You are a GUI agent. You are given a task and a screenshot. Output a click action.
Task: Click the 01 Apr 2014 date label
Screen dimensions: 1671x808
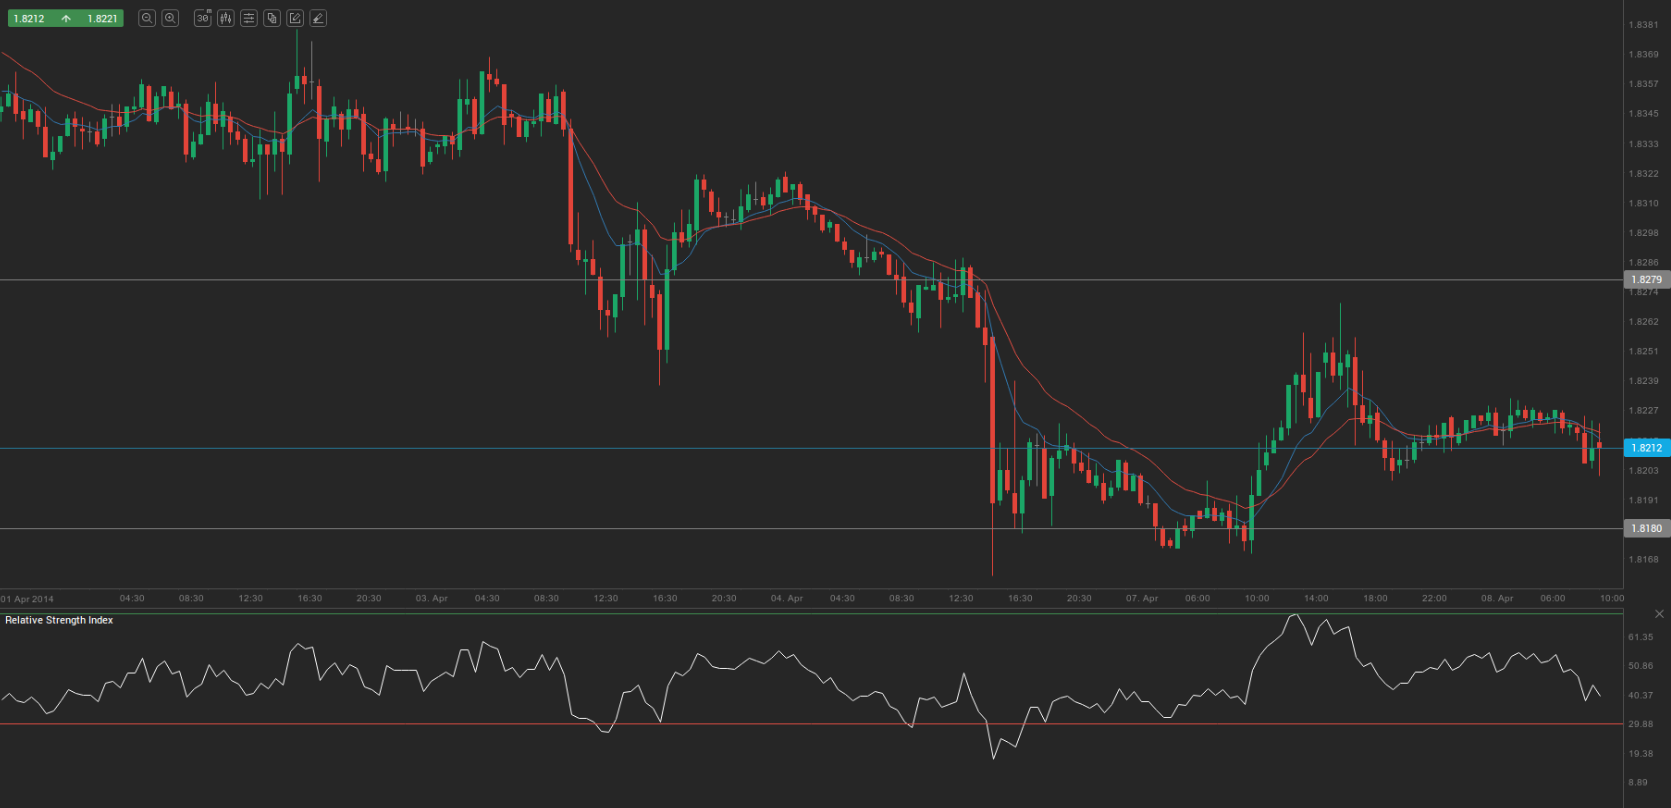[28, 599]
